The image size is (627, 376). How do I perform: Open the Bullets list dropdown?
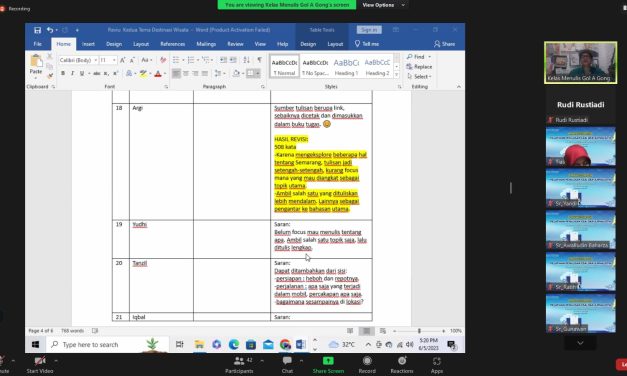point(183,60)
